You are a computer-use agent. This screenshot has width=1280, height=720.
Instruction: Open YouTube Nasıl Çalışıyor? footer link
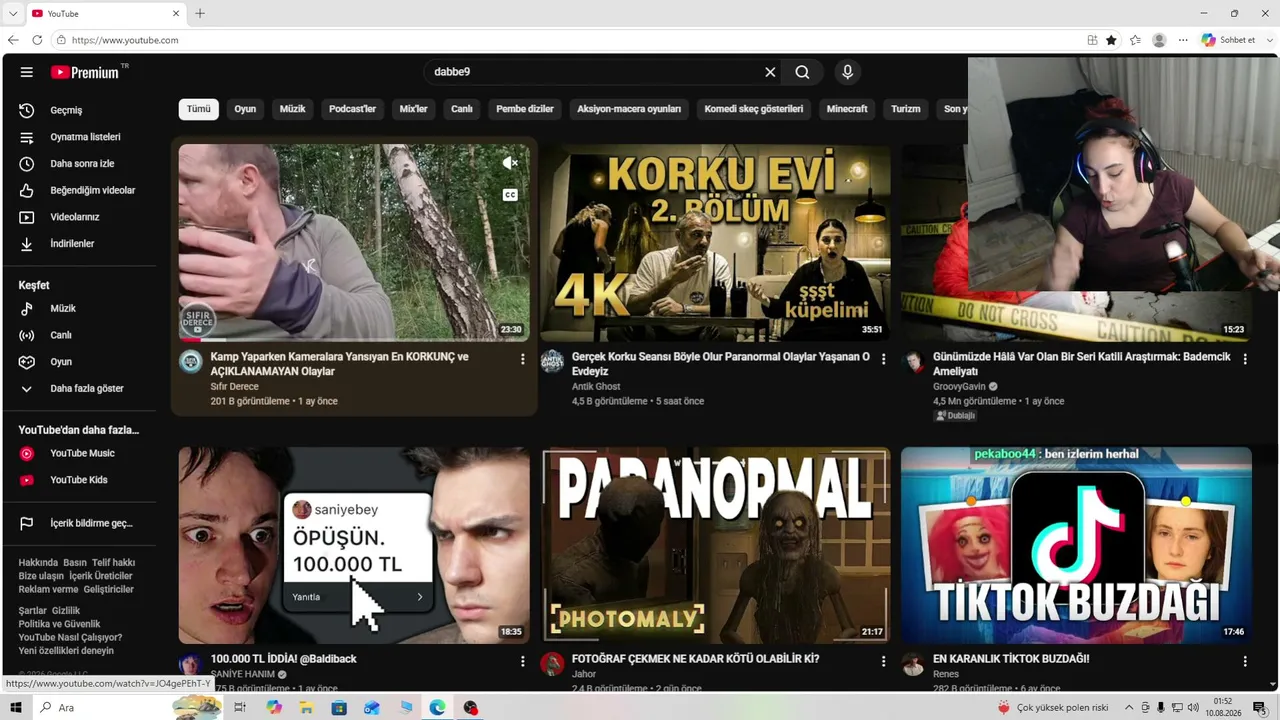pyautogui.click(x=70, y=637)
